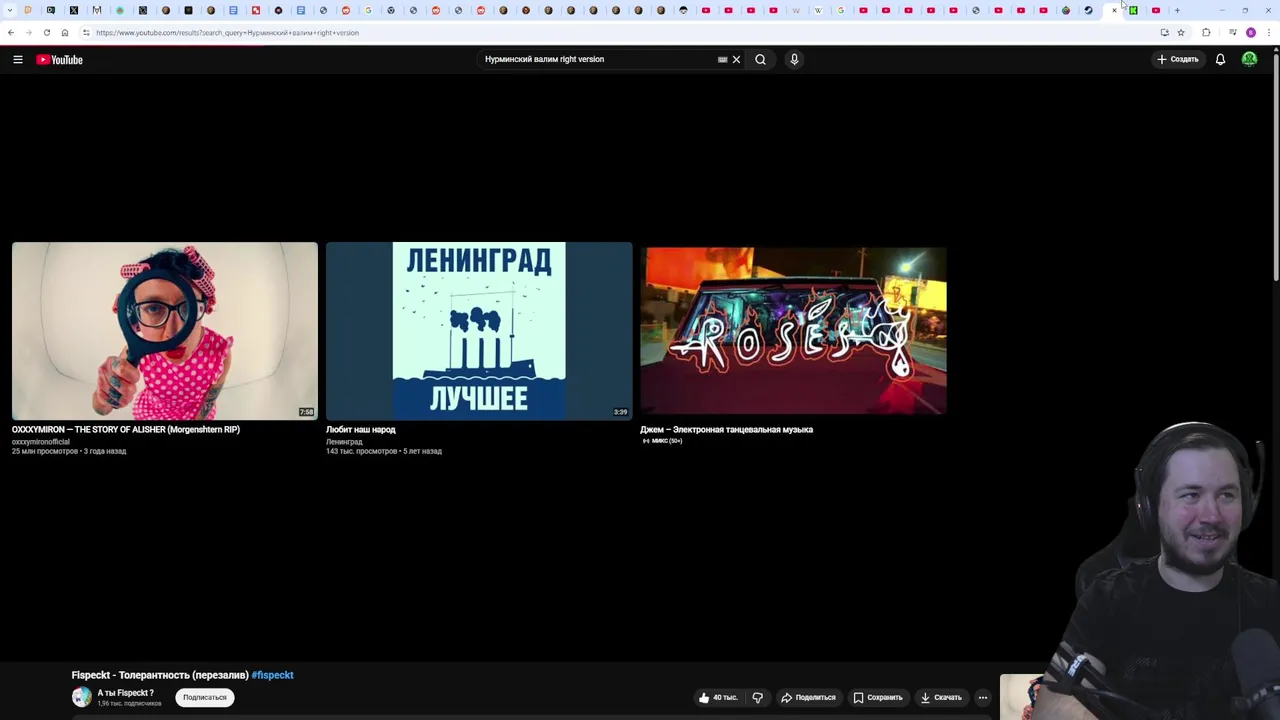
Task: Open the ROSES mix thumbnail
Action: (x=793, y=331)
